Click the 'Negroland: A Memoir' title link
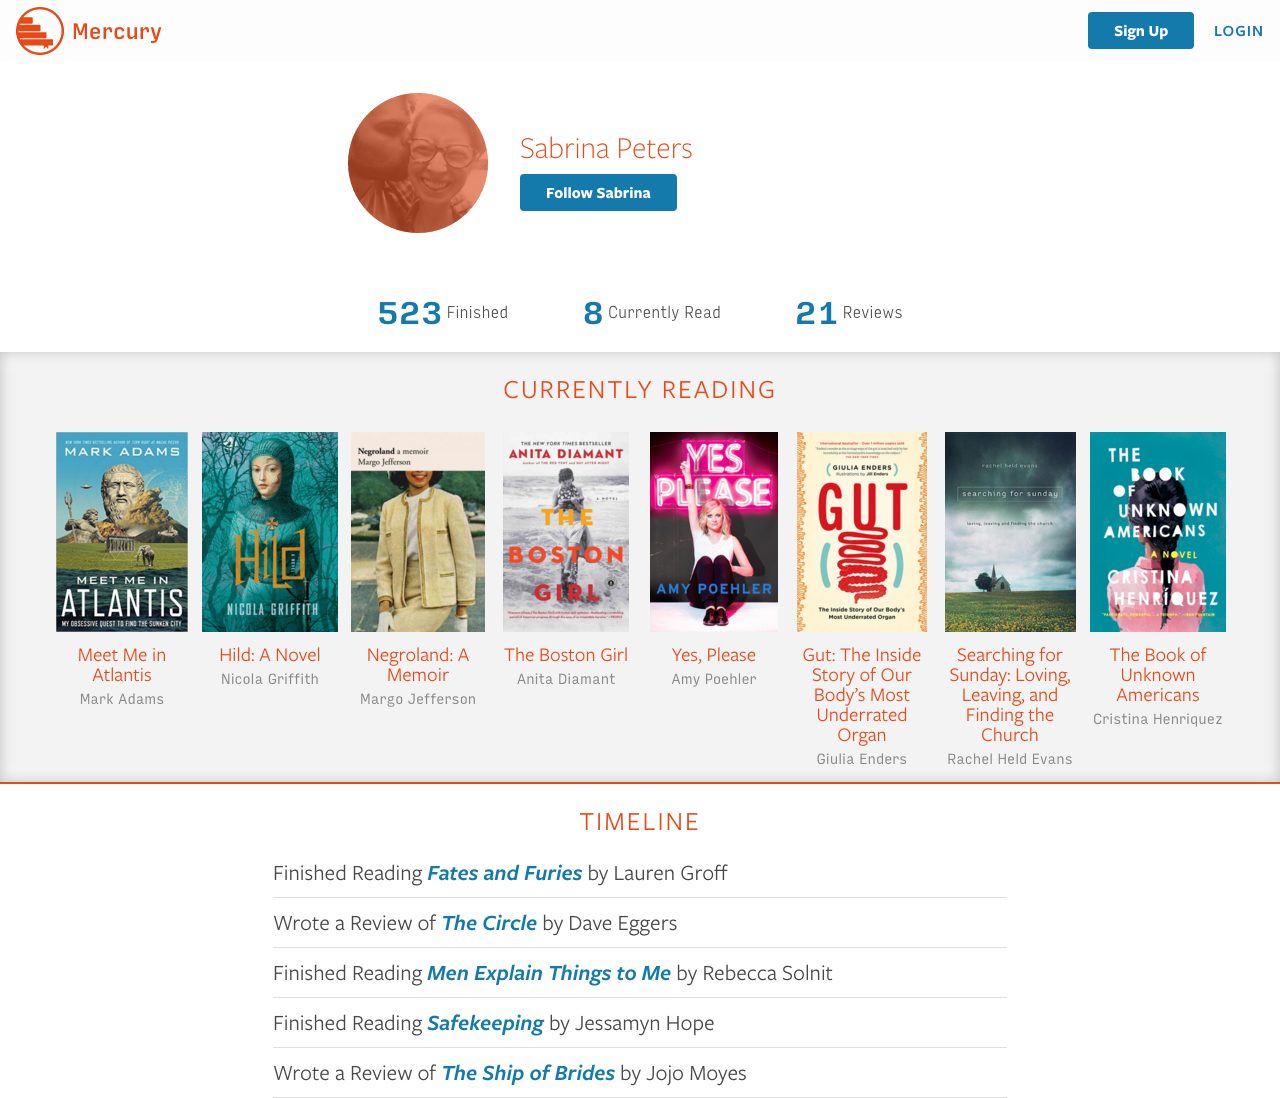The height and width of the screenshot is (1098, 1280). (418, 665)
